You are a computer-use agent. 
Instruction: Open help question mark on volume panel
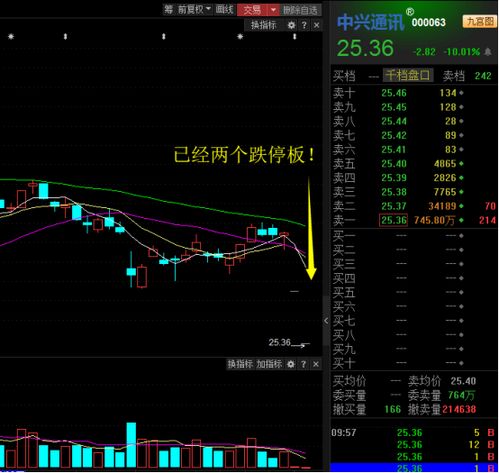303,364
